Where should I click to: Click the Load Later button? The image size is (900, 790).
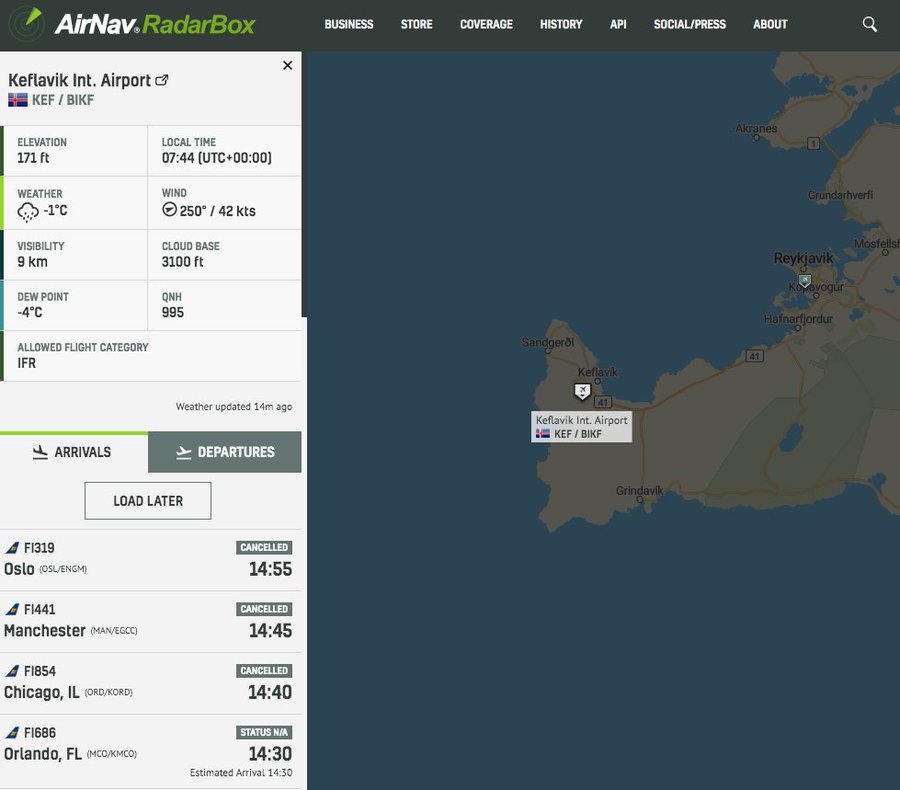(148, 501)
